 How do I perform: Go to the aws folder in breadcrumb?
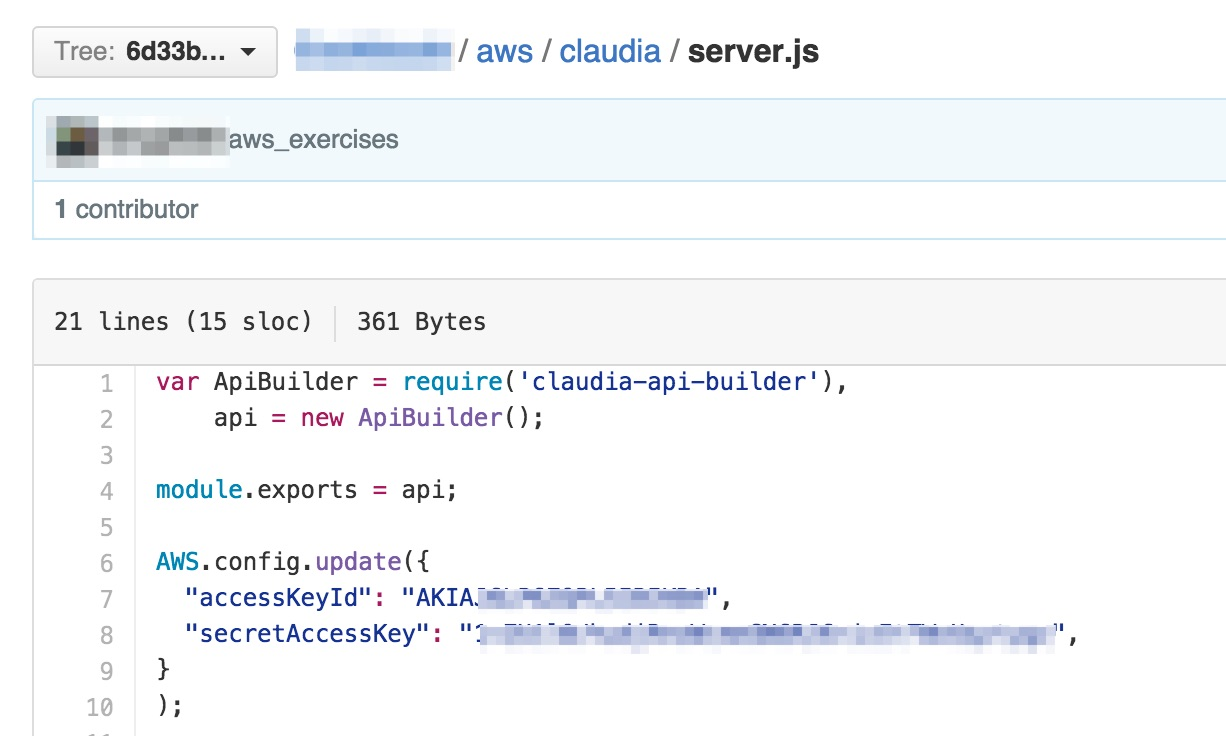pyautogui.click(x=504, y=51)
